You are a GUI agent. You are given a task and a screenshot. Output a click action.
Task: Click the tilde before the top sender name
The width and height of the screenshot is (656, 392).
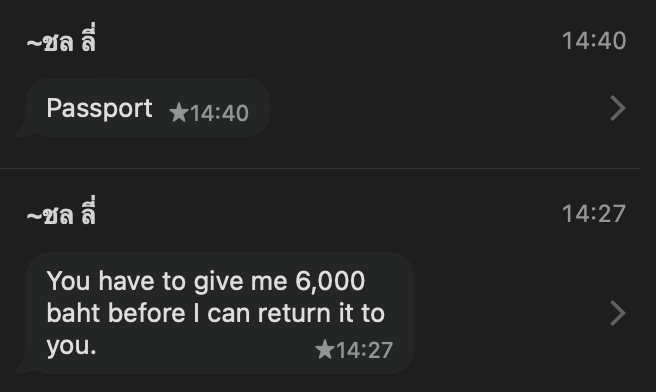(33, 44)
